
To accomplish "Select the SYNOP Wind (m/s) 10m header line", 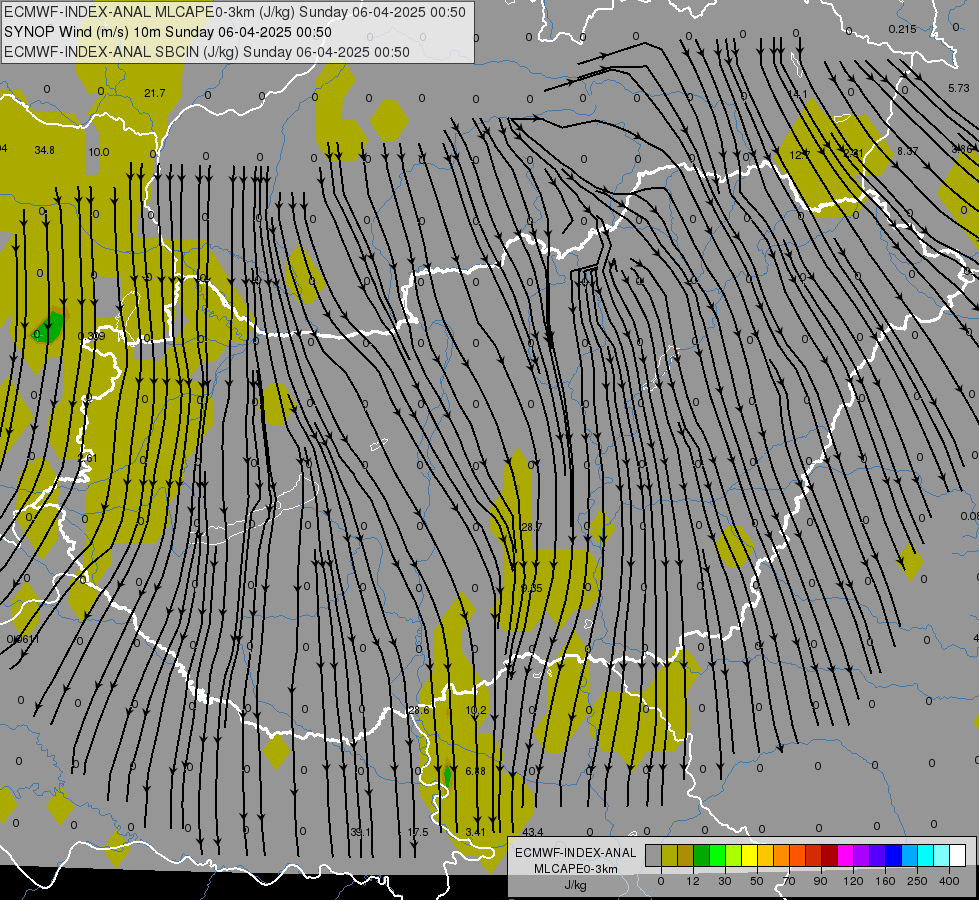I will point(168,32).
